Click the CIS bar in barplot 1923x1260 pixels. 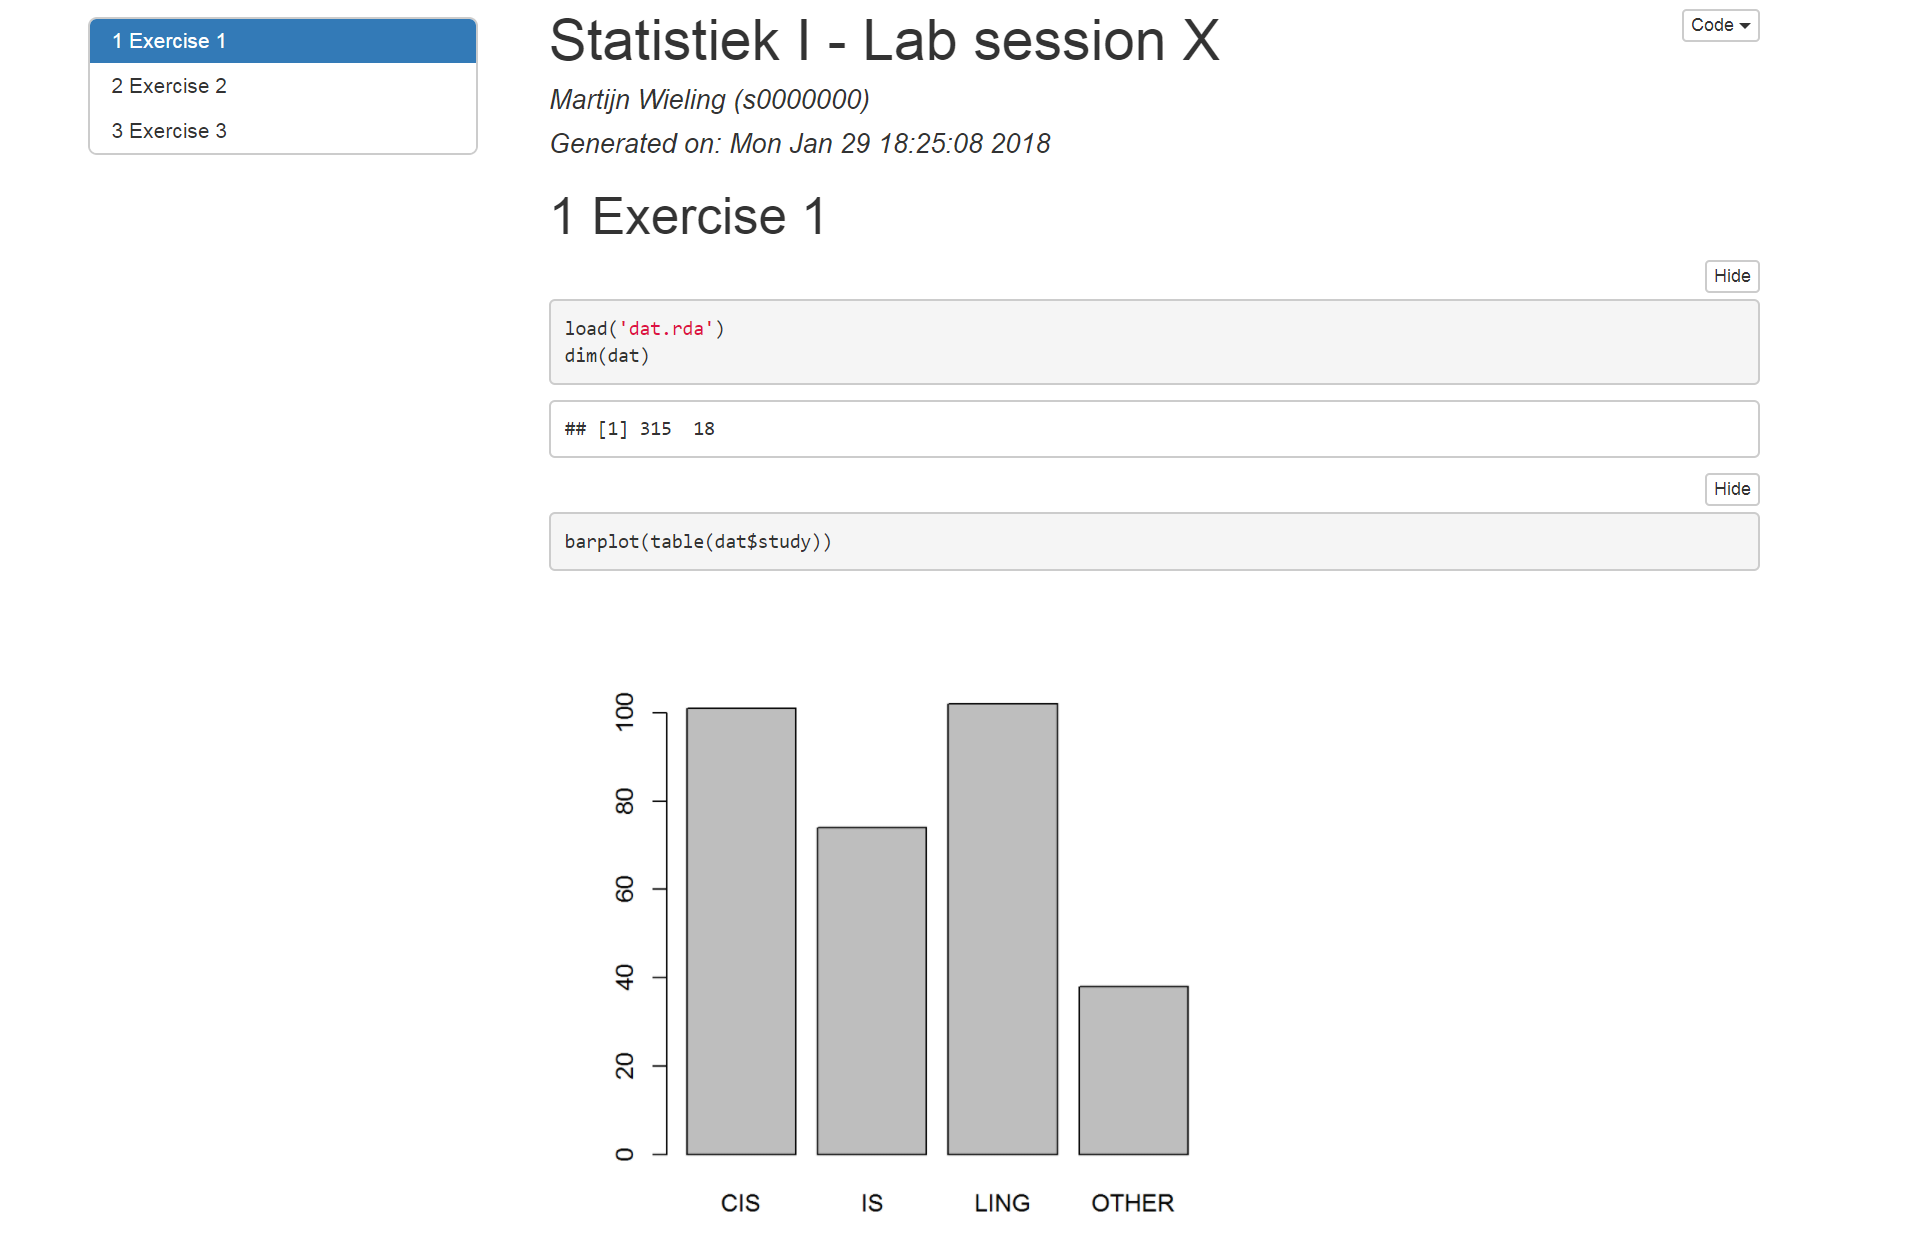tap(741, 931)
